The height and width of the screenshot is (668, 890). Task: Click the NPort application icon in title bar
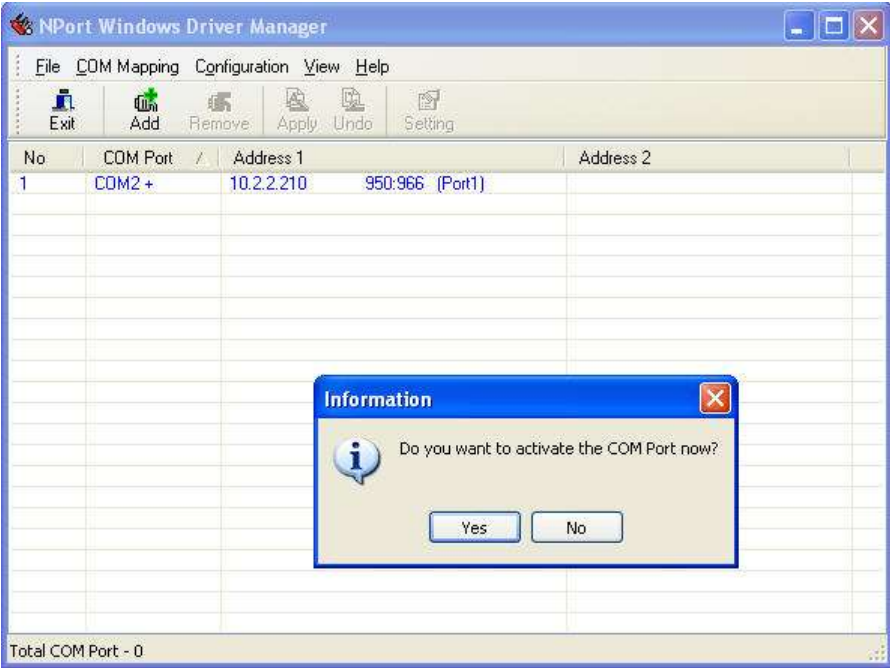(22, 26)
